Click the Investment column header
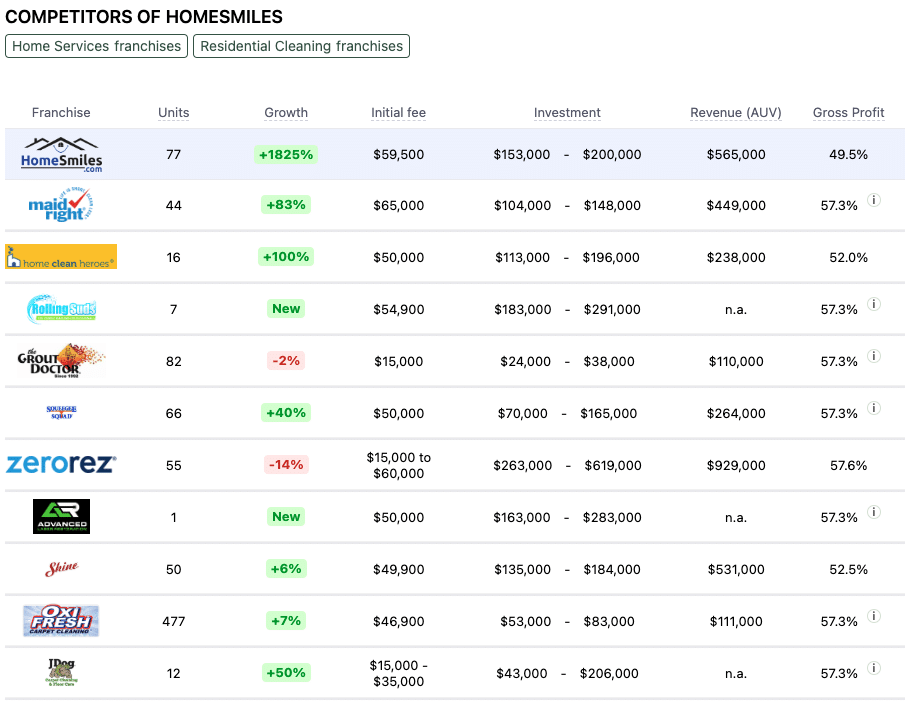912x718 pixels. point(567,112)
